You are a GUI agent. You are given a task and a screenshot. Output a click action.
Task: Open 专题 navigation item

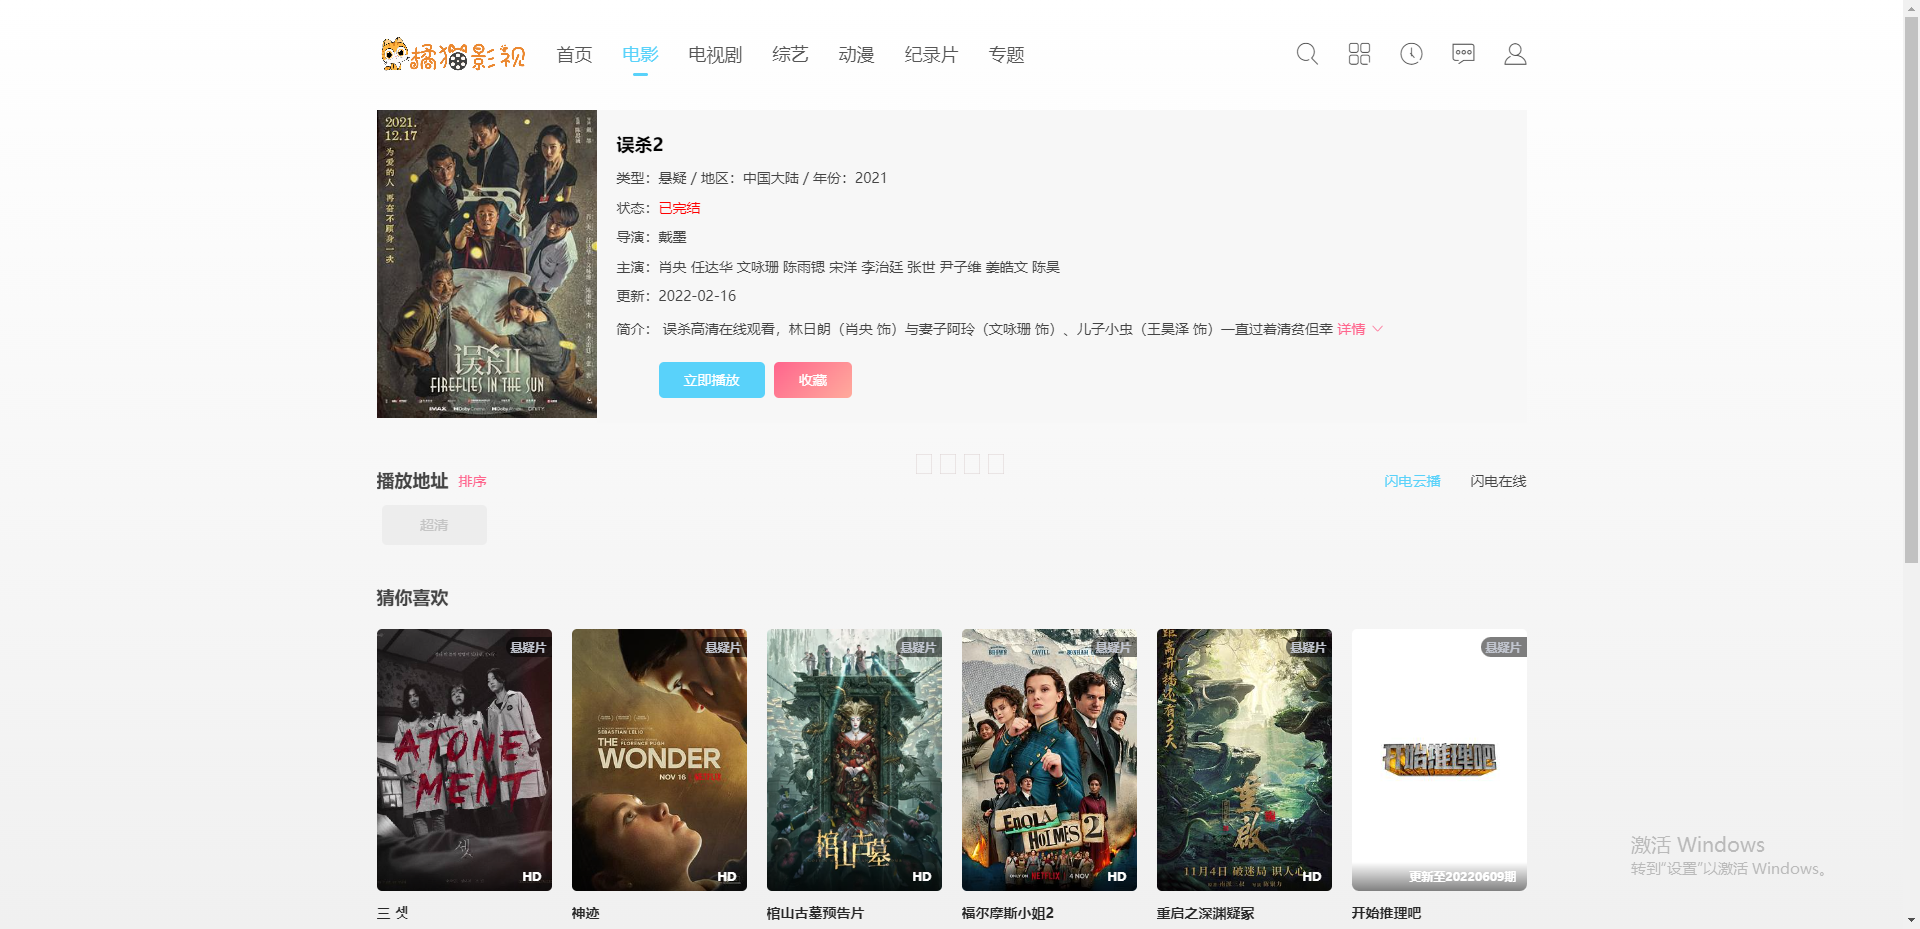(x=1006, y=55)
